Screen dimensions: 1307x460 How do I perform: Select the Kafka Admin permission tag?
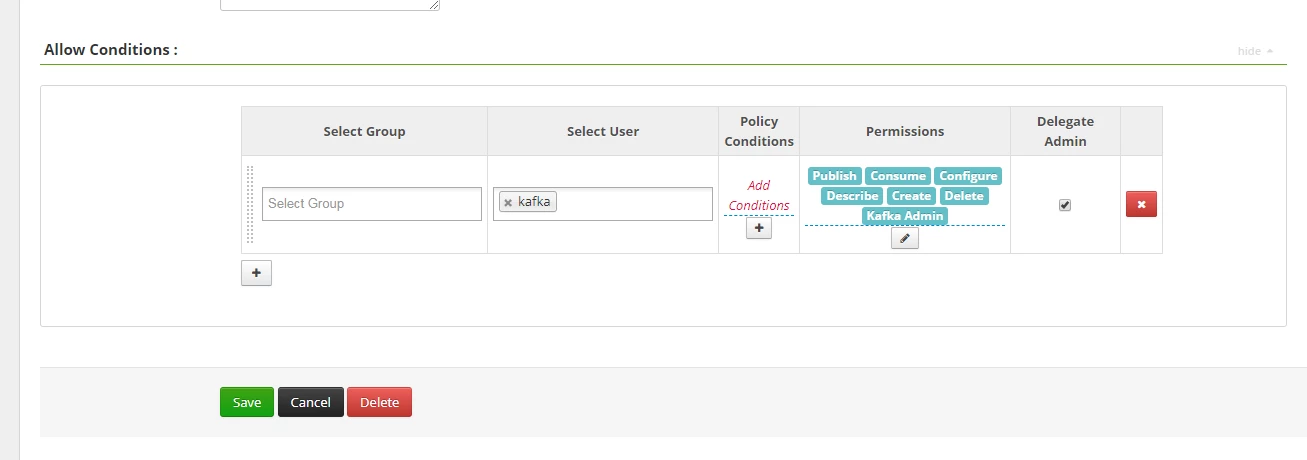click(x=905, y=216)
